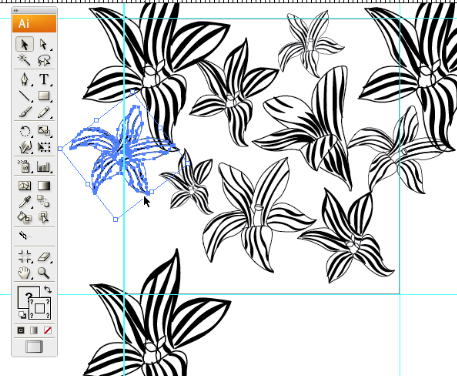Viewport: 457px width, 376px height.
Task: Activate the Rotate tool
Action: tap(25, 131)
